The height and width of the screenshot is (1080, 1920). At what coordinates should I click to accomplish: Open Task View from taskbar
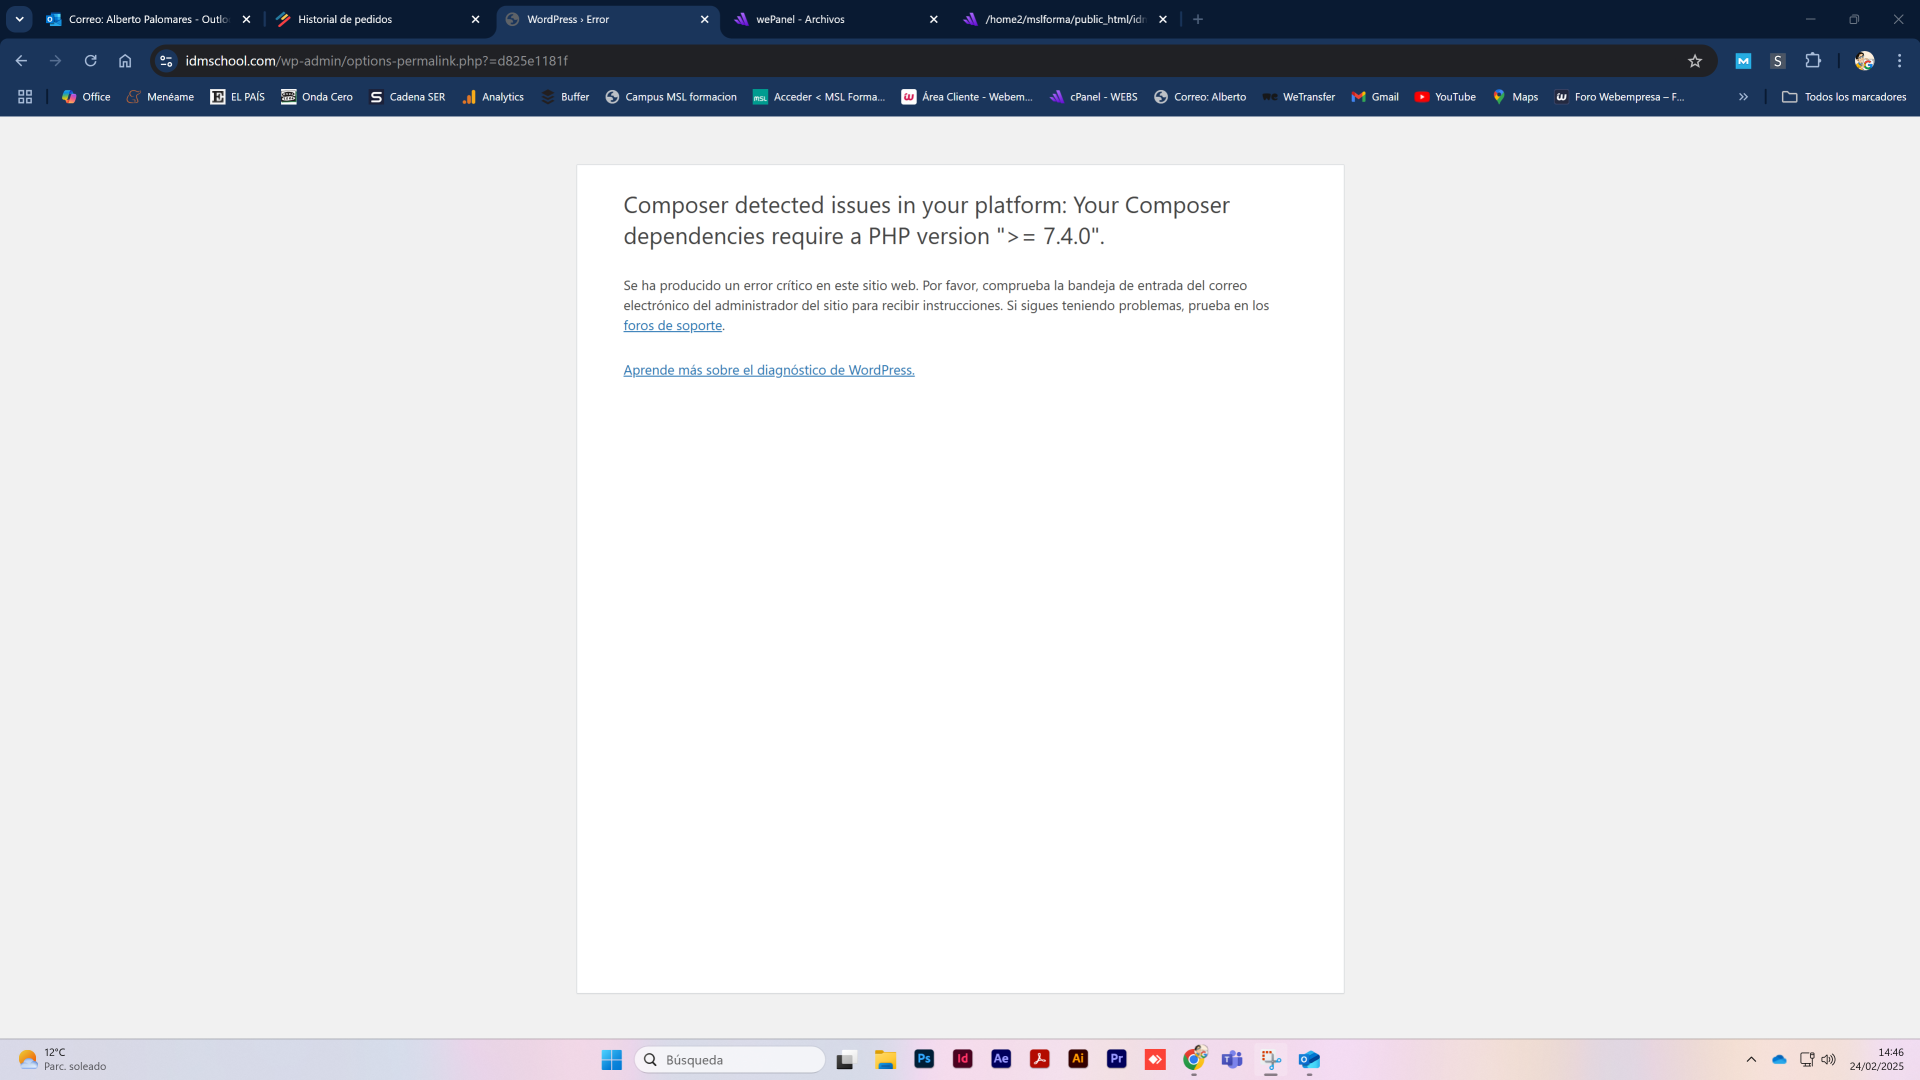[x=846, y=1060]
